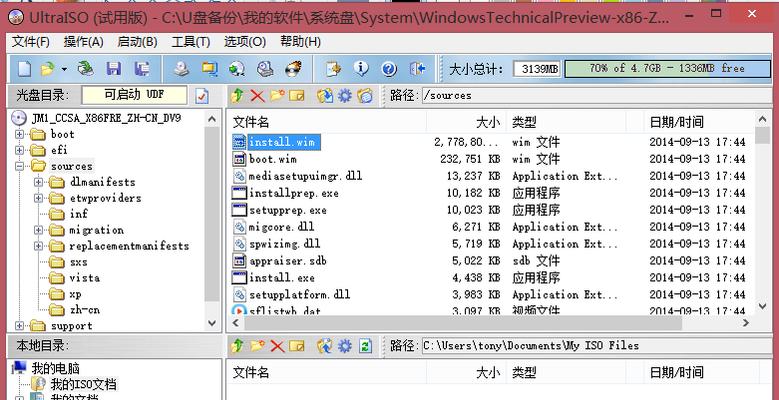Click the 70% of 4.7GB capacity bar
The height and width of the screenshot is (400, 779).
(x=667, y=69)
